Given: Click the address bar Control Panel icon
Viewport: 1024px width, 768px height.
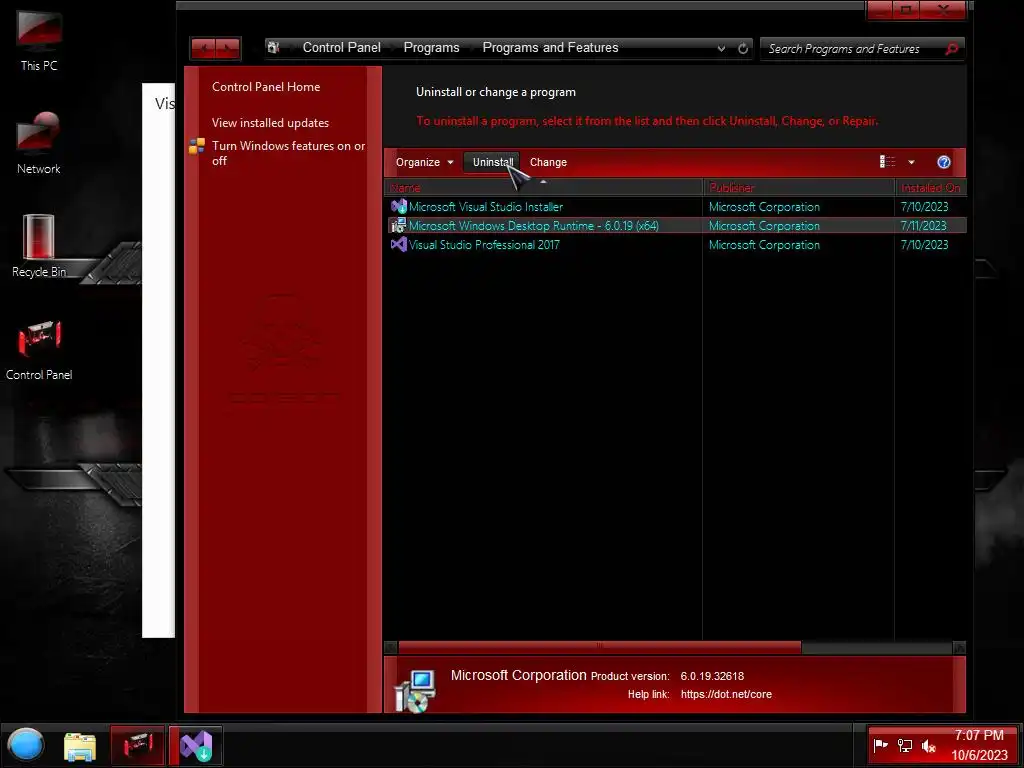Looking at the screenshot, I should click(x=274, y=48).
